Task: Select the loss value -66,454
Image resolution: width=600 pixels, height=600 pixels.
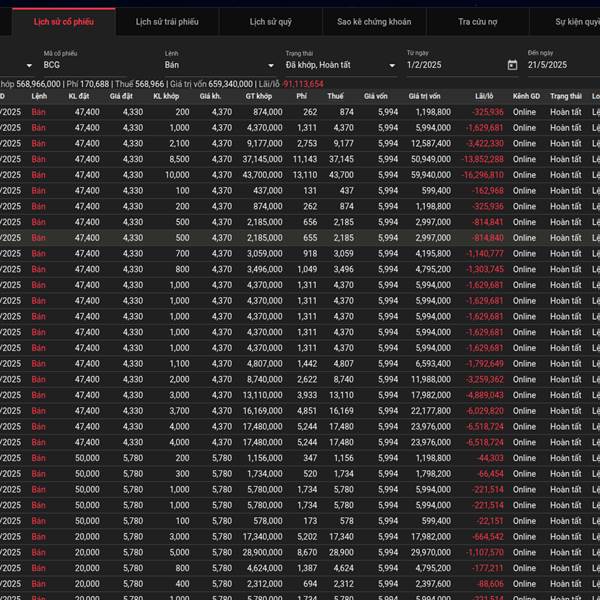Action: click(490, 474)
